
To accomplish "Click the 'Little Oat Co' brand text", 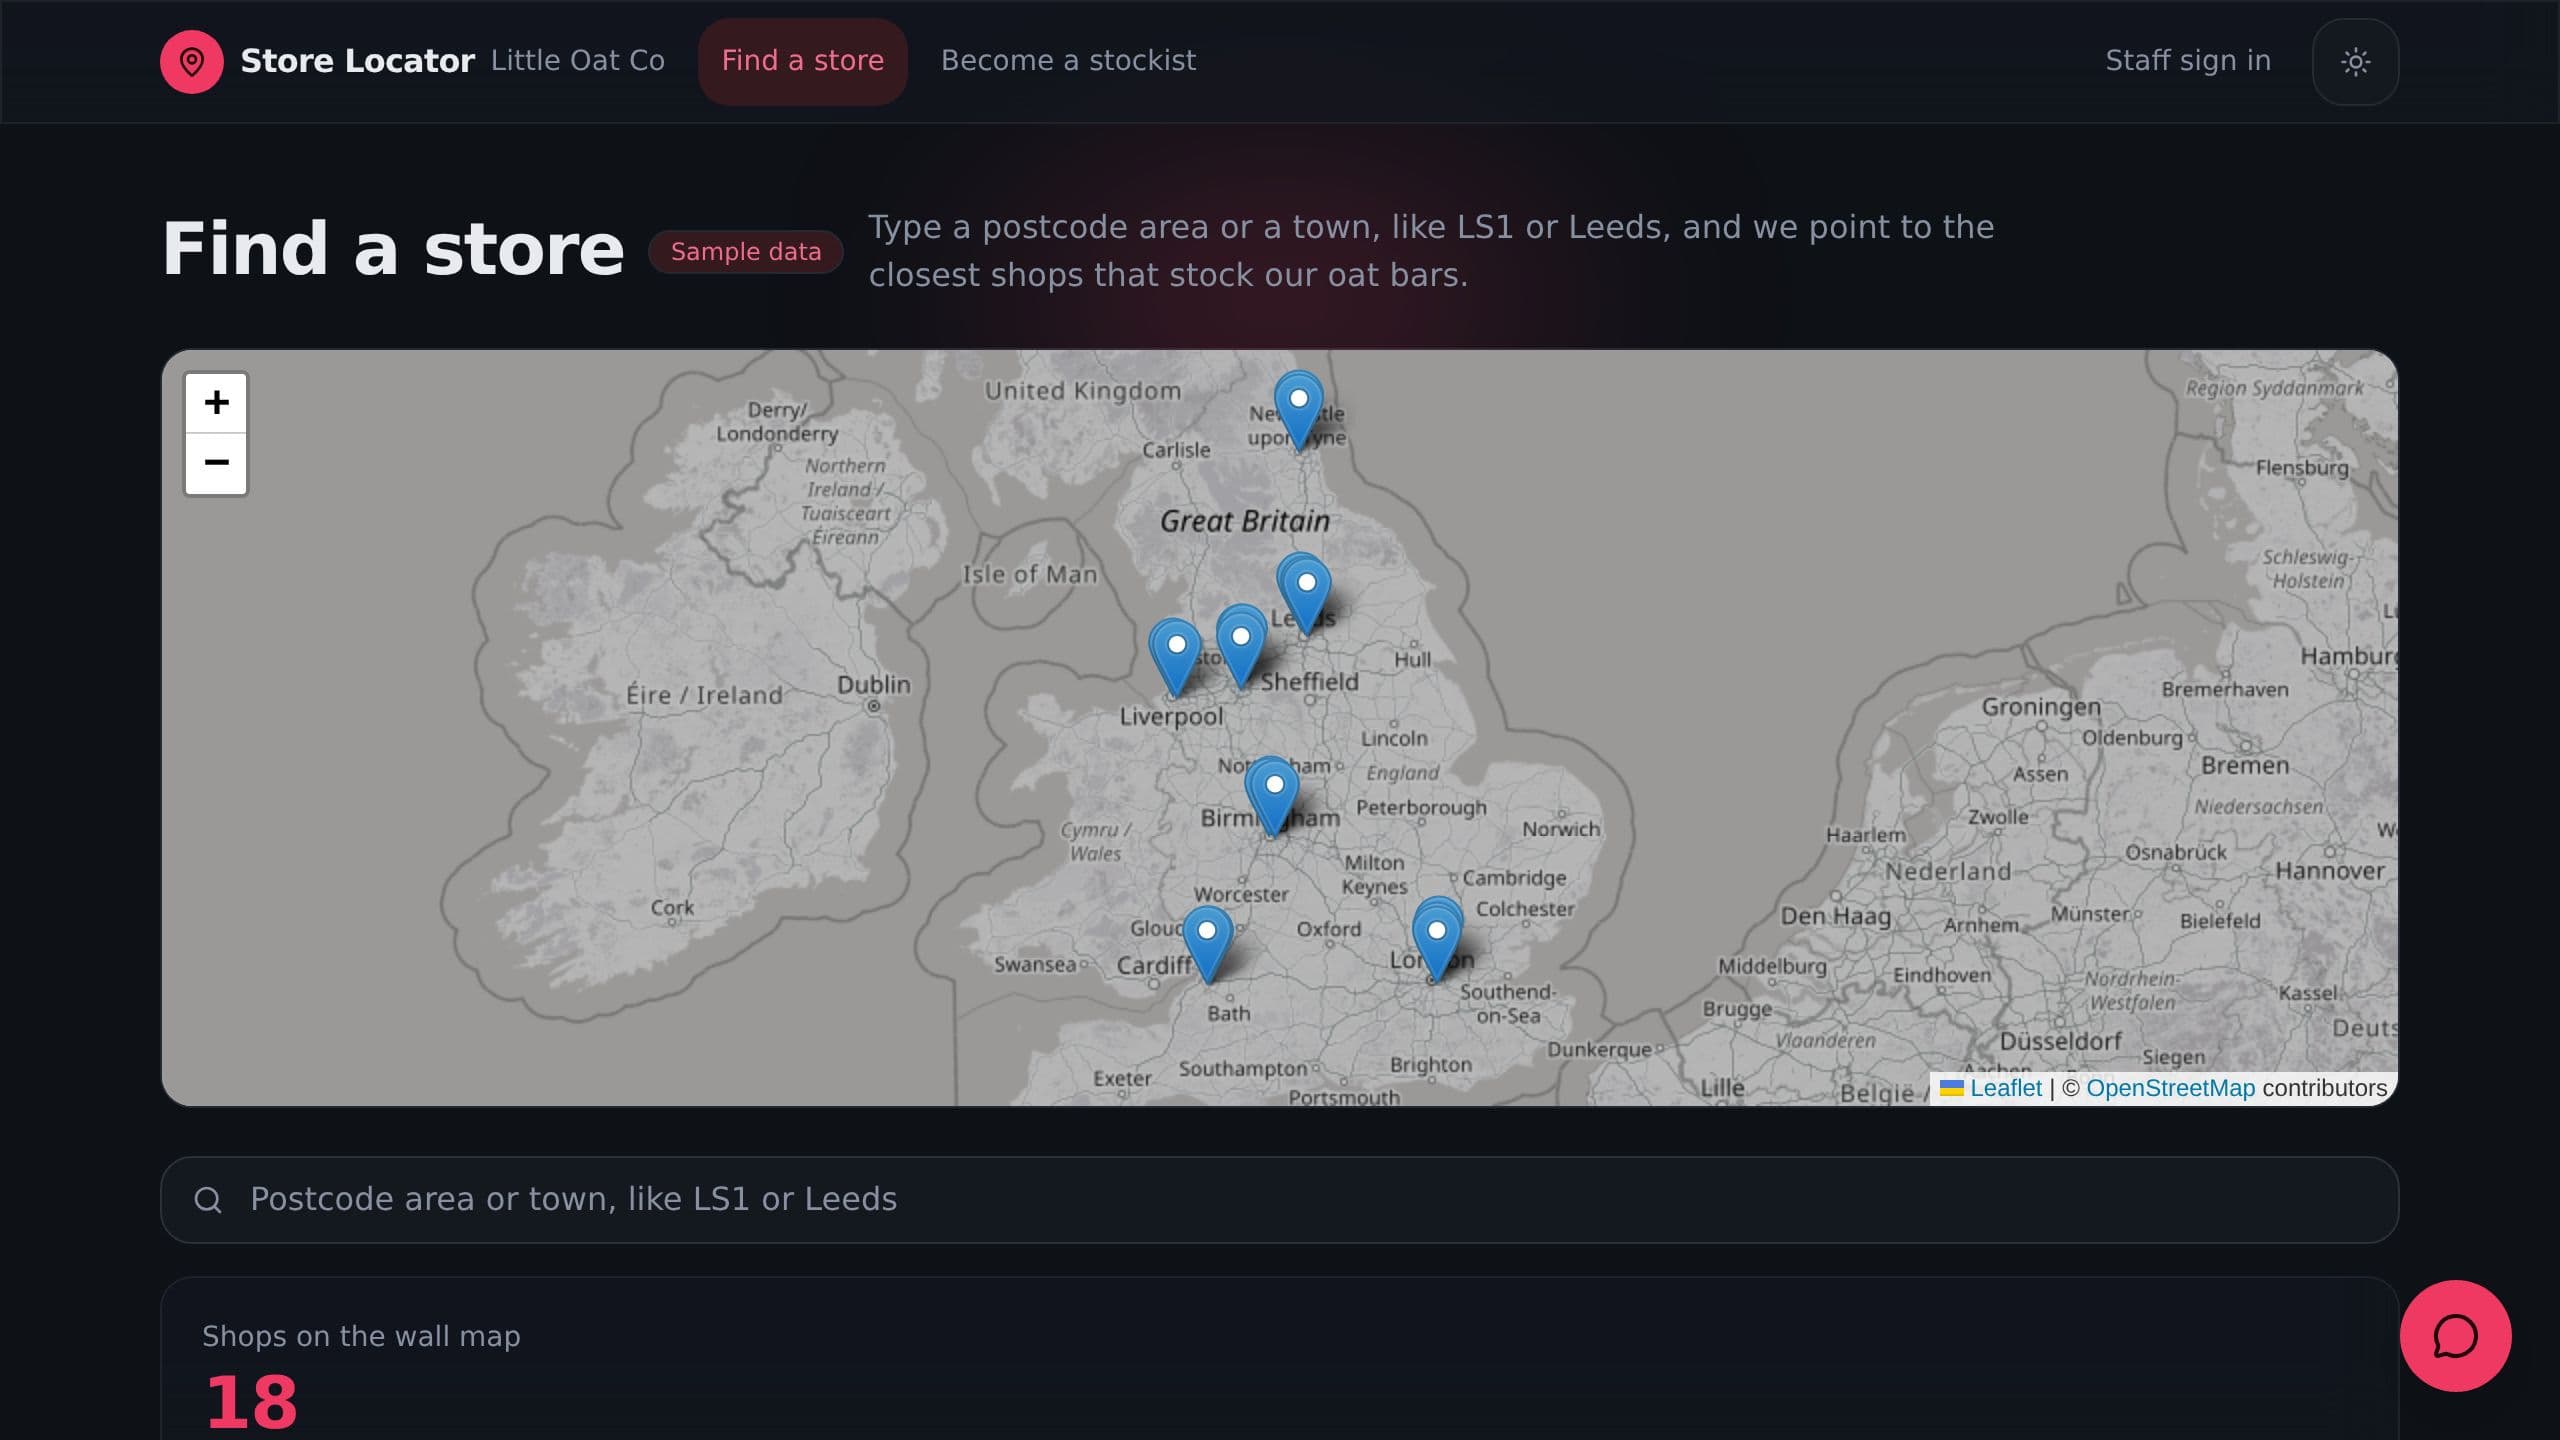I will (577, 61).
